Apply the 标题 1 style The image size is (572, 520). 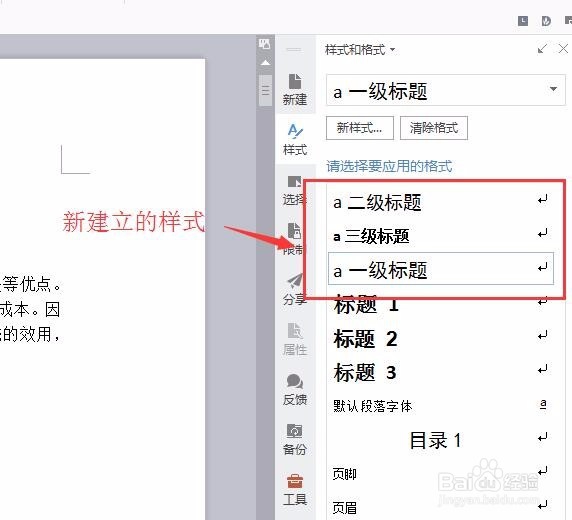click(441, 304)
